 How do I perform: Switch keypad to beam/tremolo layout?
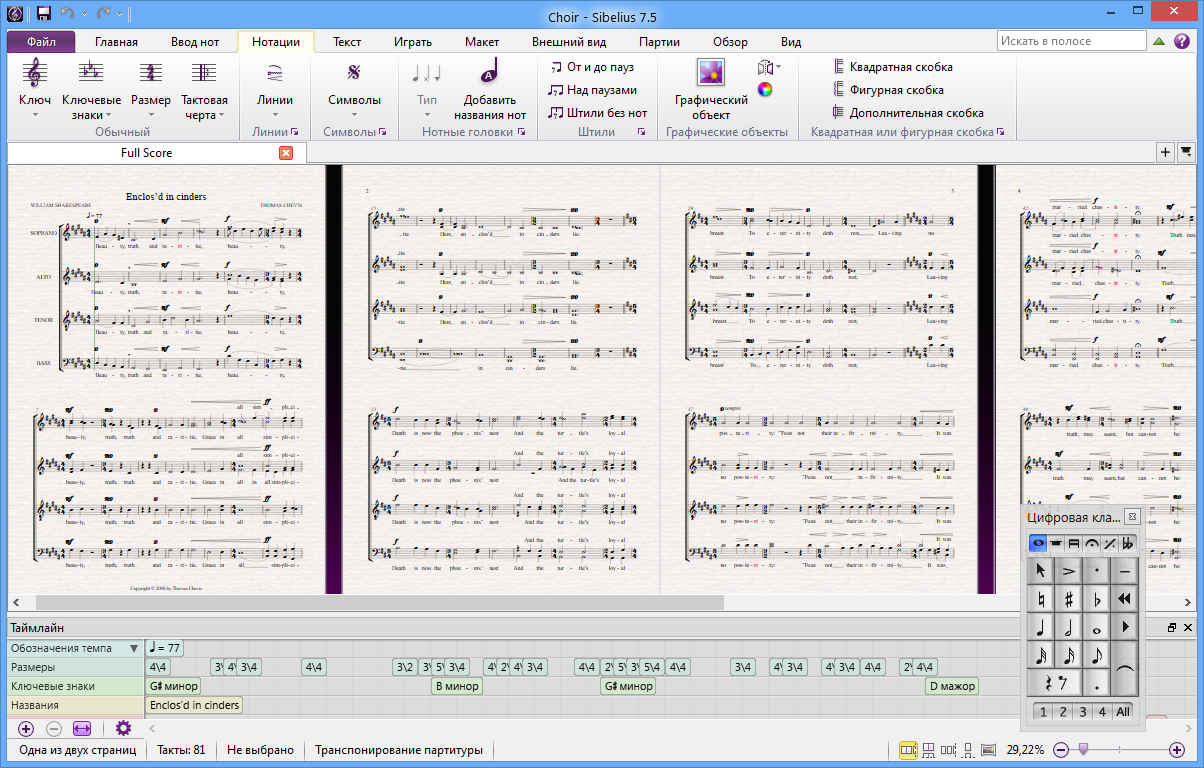1075,544
